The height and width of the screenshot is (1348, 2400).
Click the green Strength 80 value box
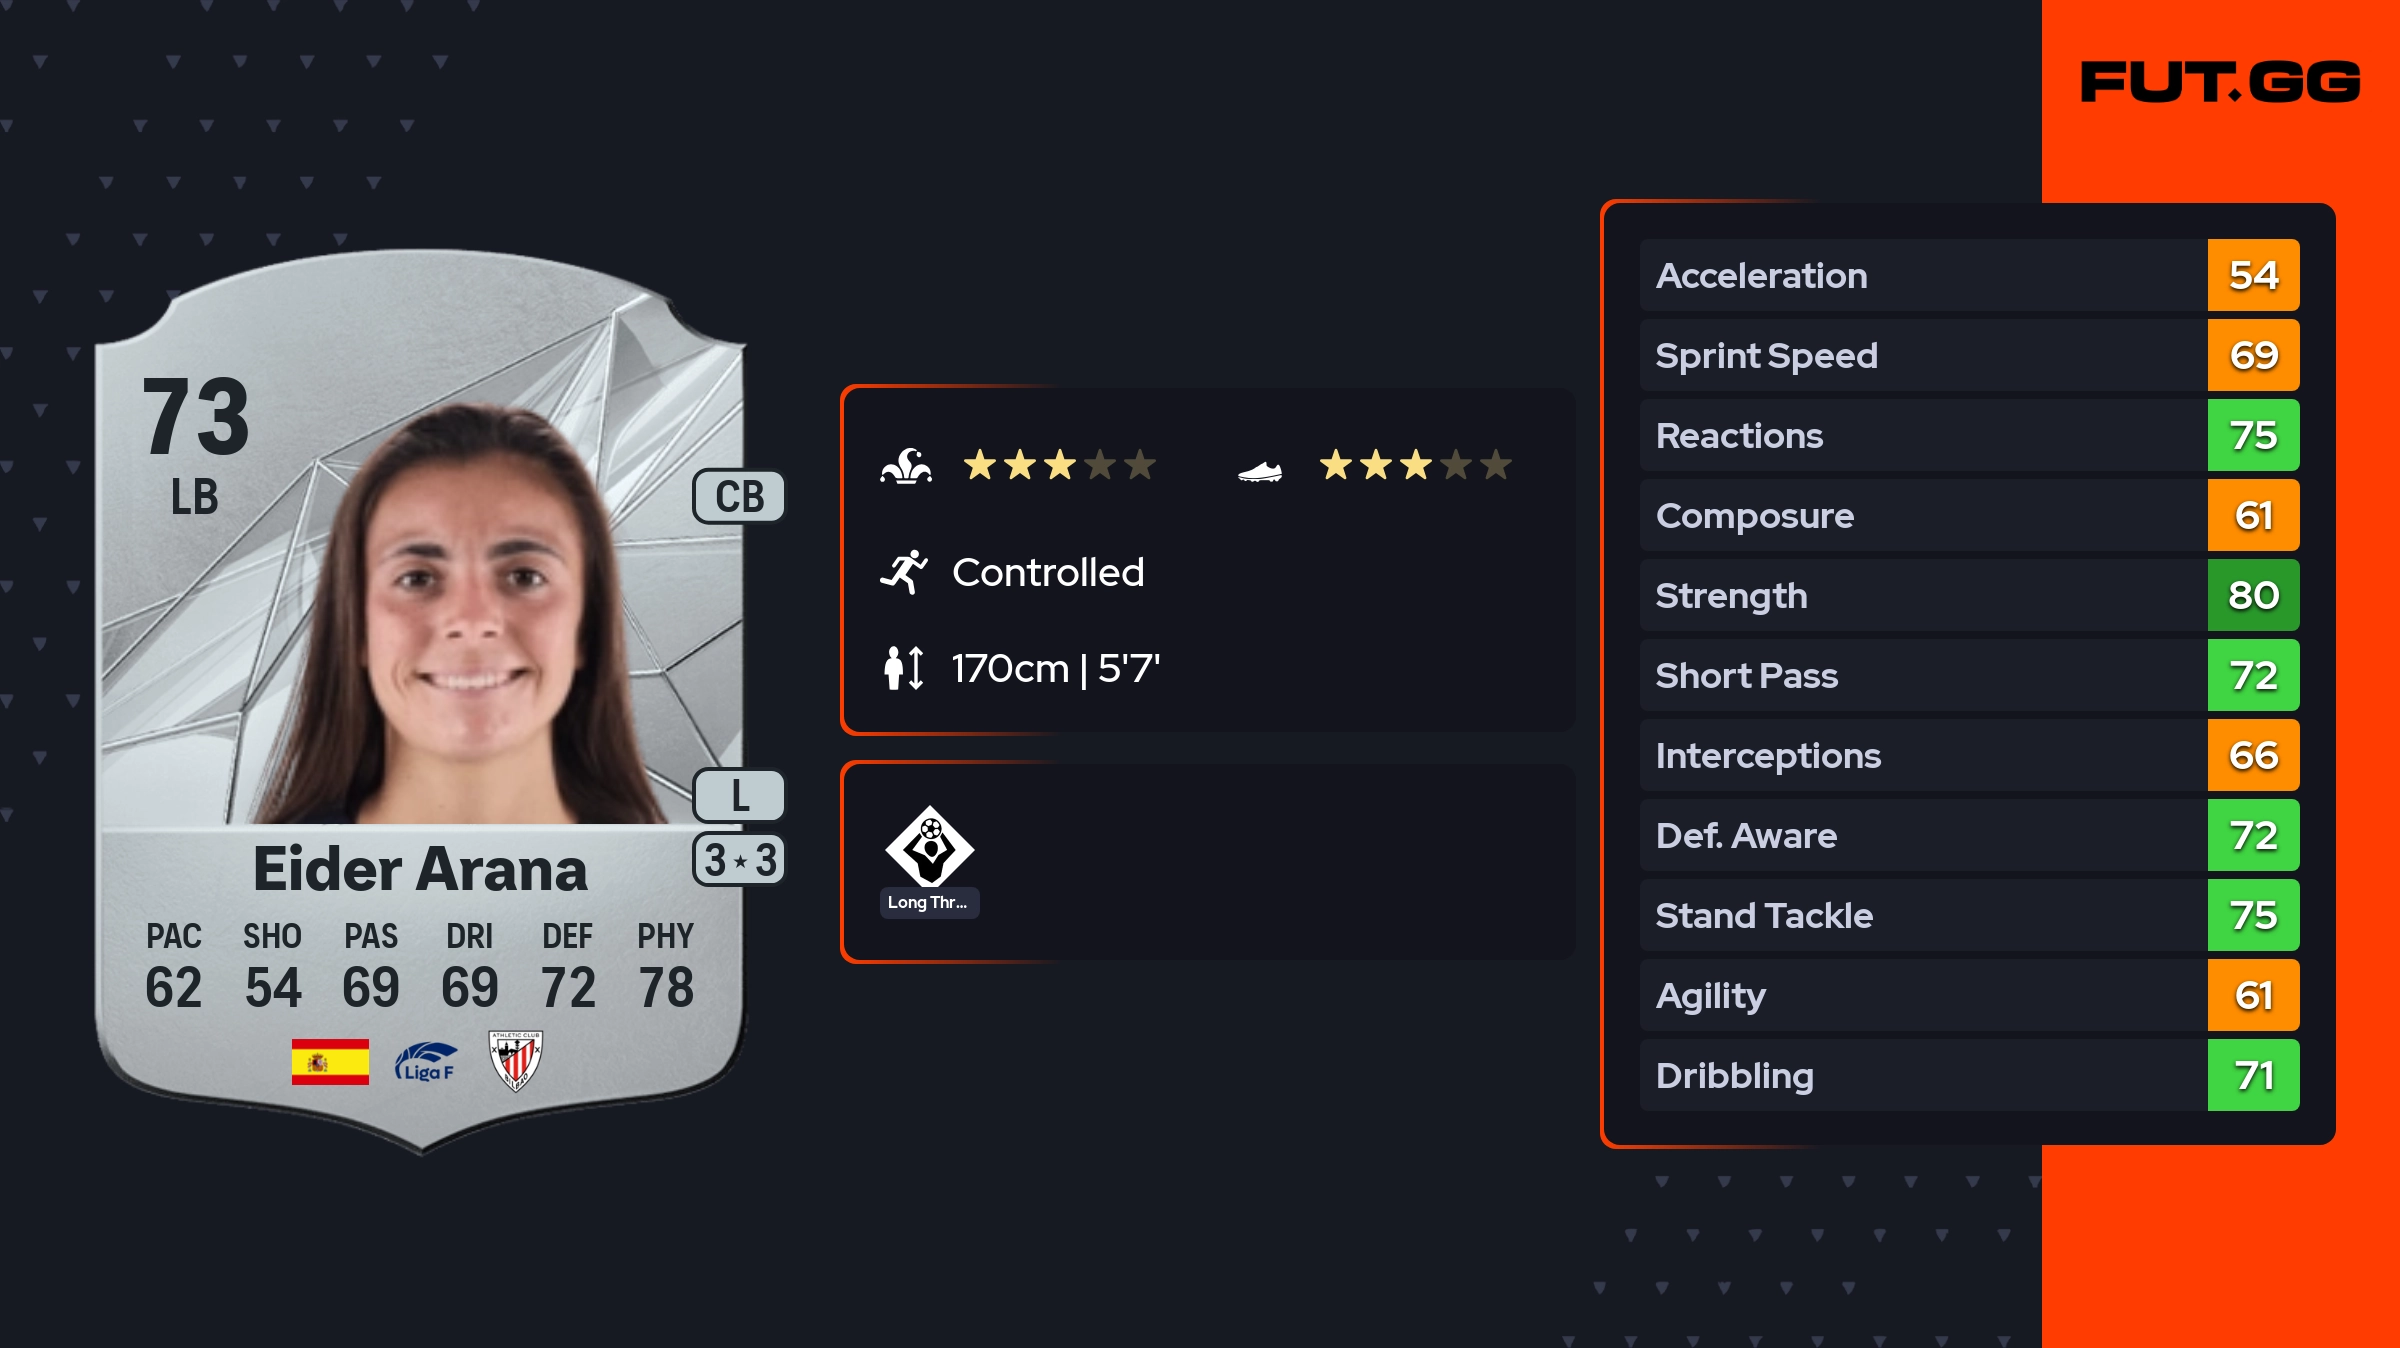[2253, 595]
